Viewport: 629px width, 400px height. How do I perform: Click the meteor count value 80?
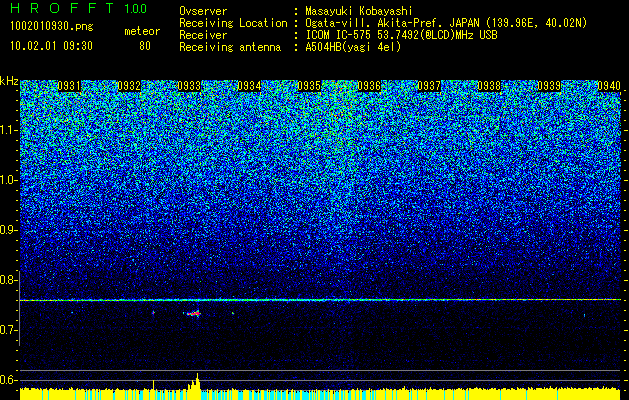(x=145, y=46)
